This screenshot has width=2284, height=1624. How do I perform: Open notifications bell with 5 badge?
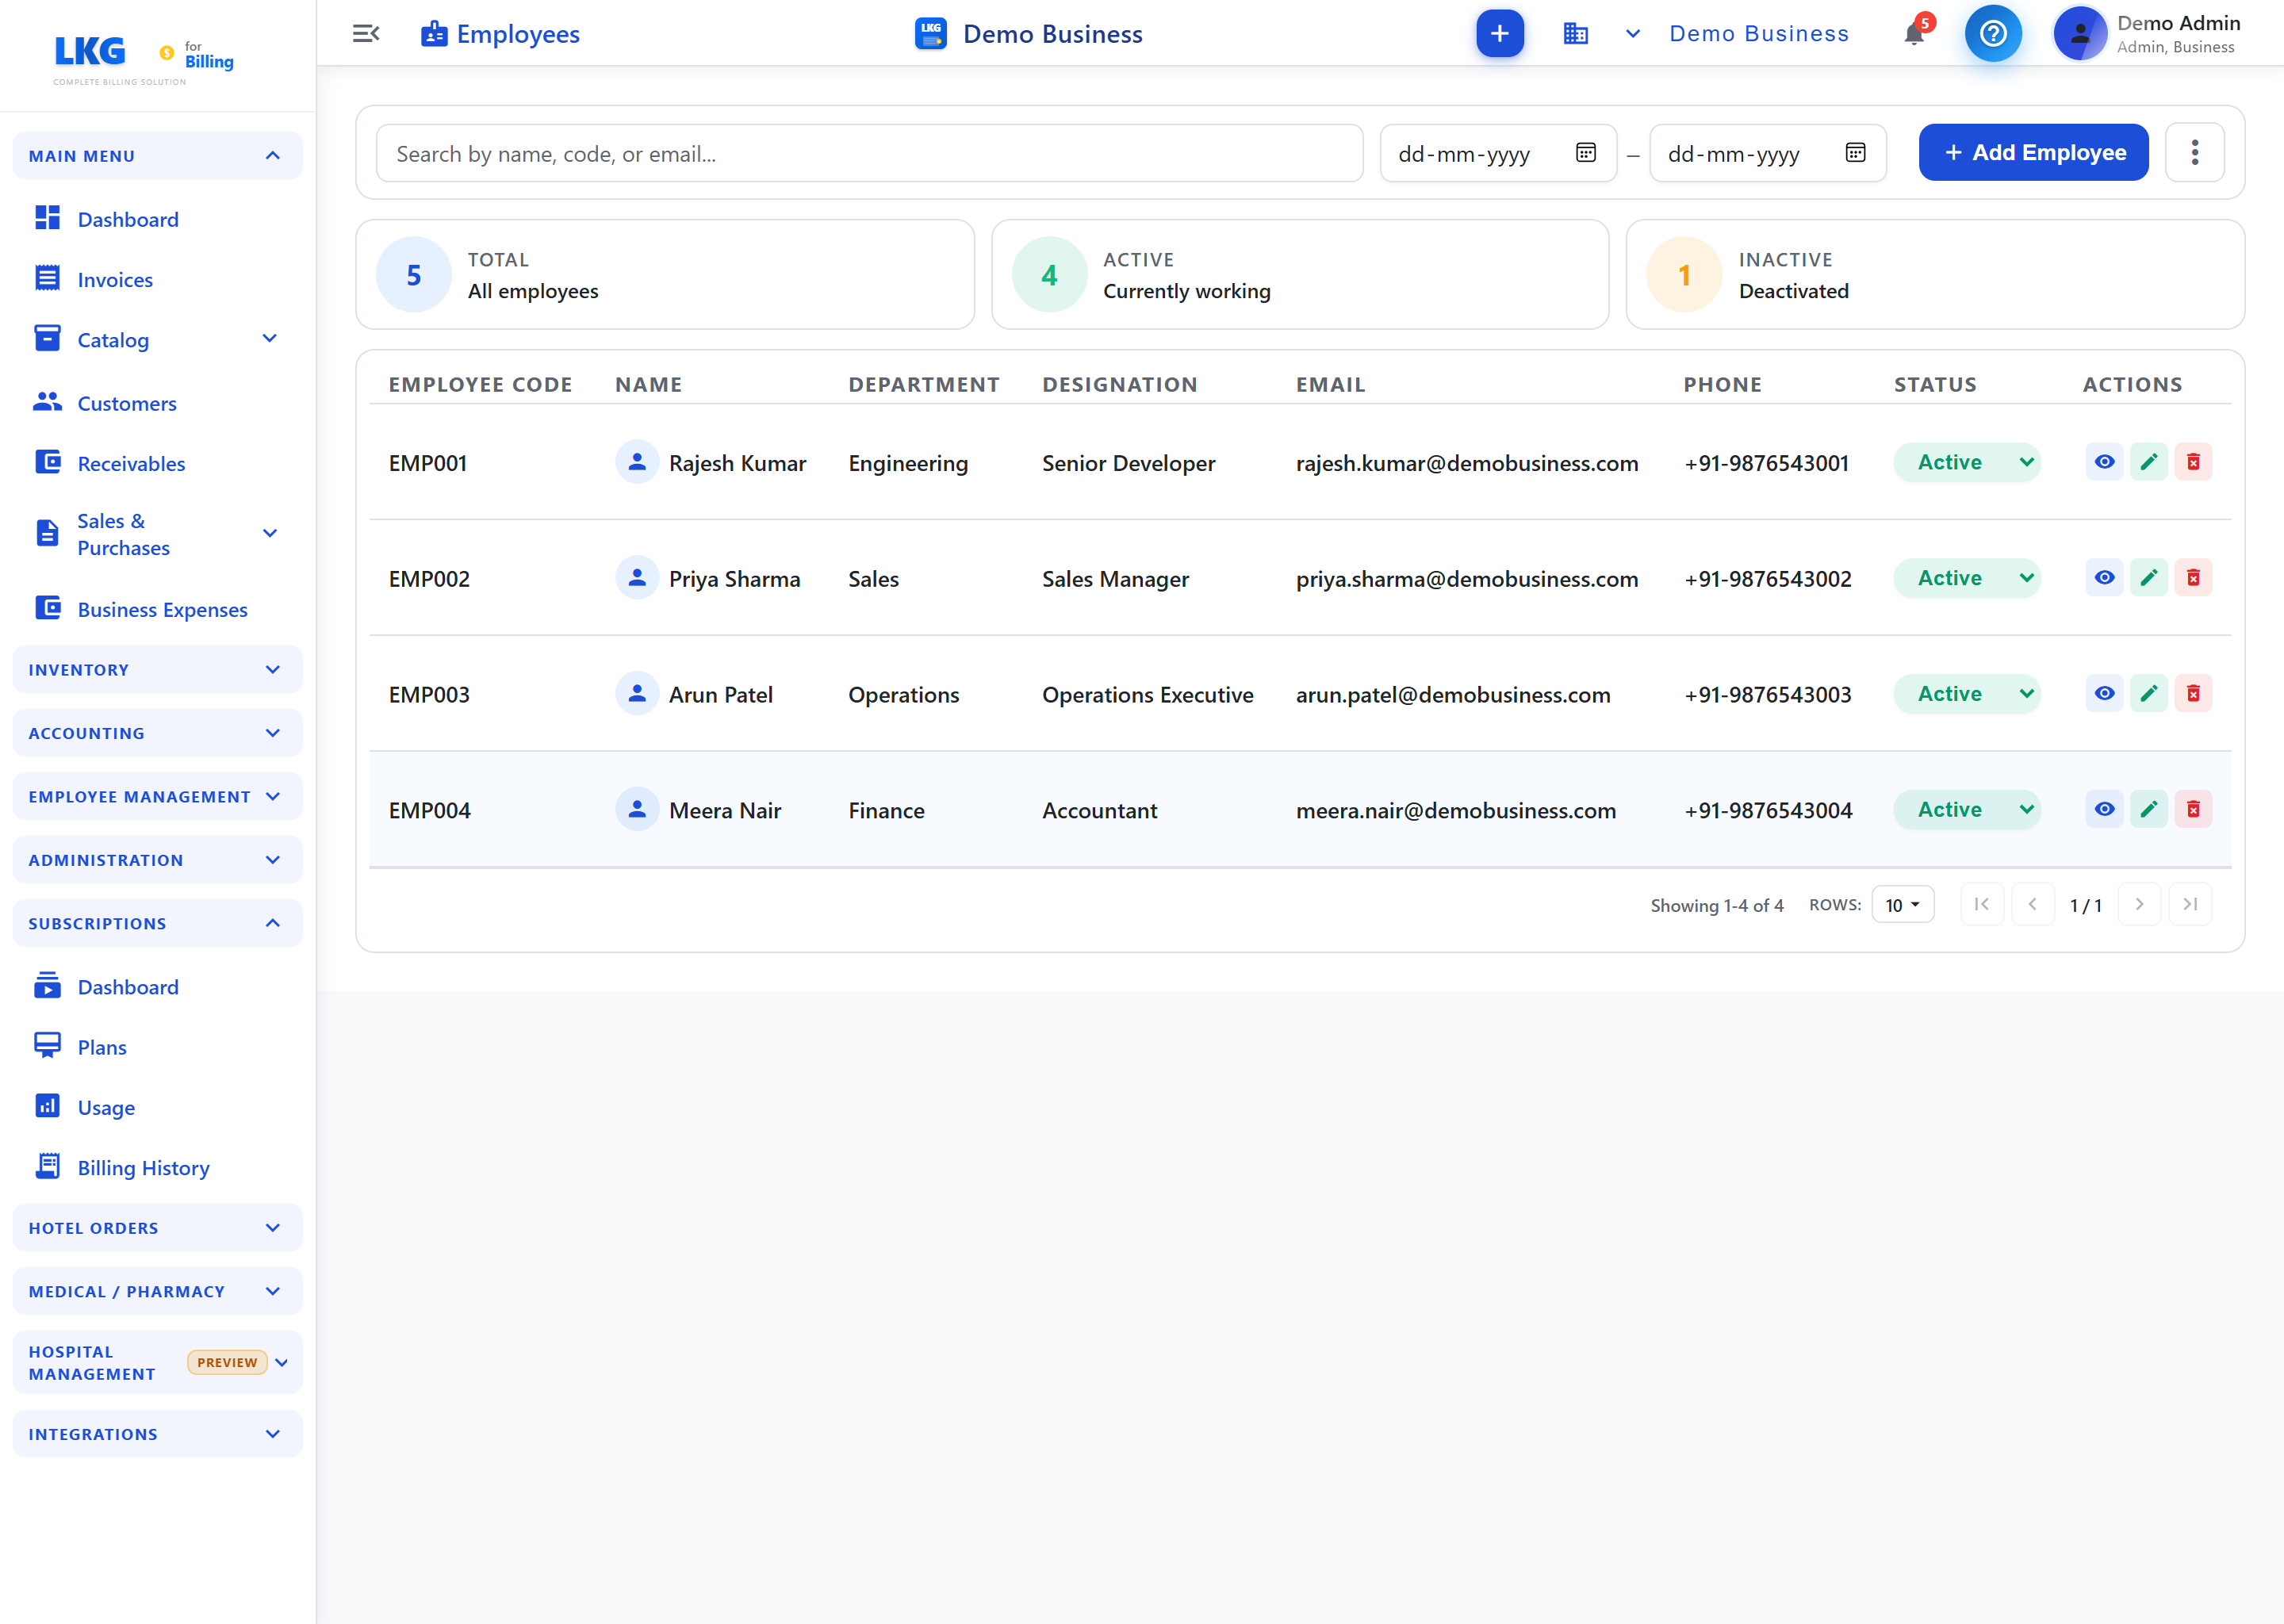[x=1915, y=33]
